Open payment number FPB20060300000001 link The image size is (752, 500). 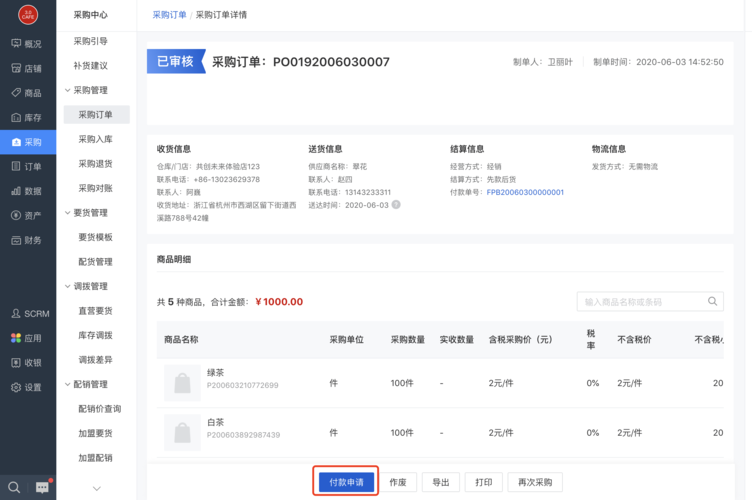click(x=525, y=192)
